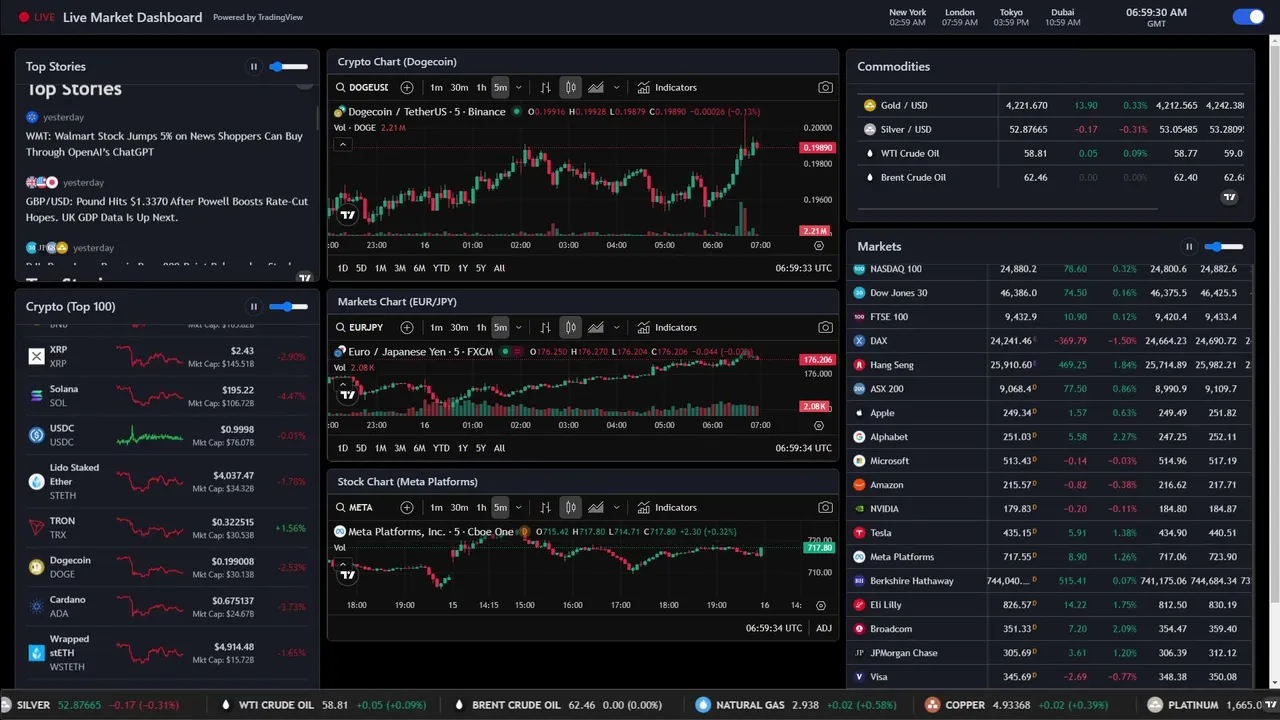The height and width of the screenshot is (720, 1280).
Task: Select bars chart style on EURJPY chart
Action: click(545, 328)
